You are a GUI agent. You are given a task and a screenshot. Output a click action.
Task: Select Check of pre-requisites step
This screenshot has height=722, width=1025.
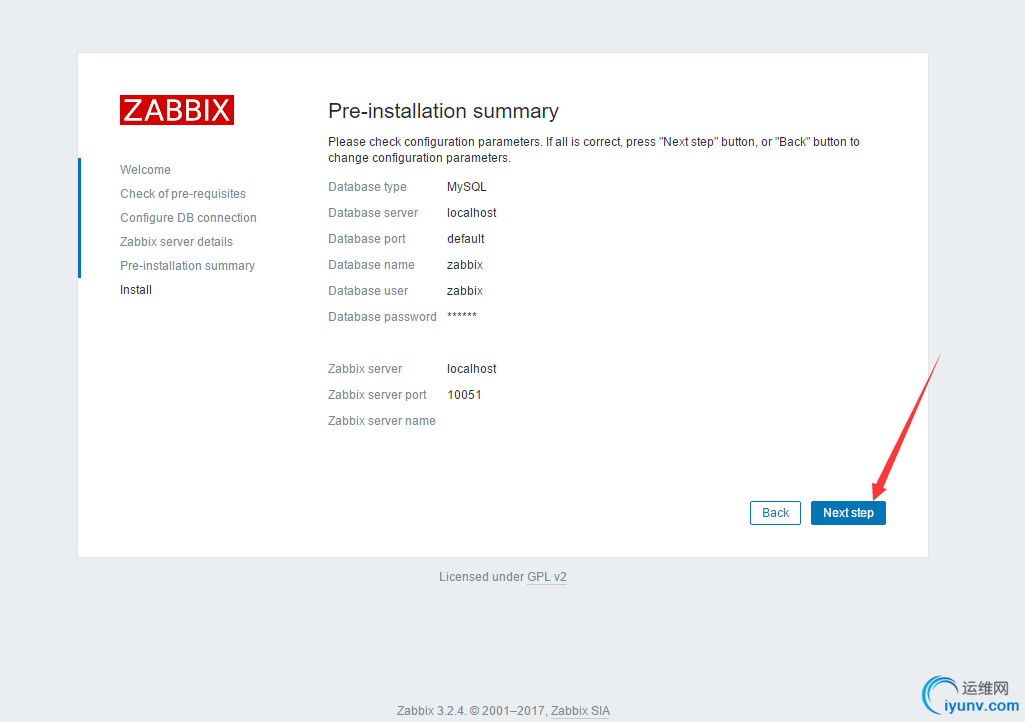pos(183,194)
